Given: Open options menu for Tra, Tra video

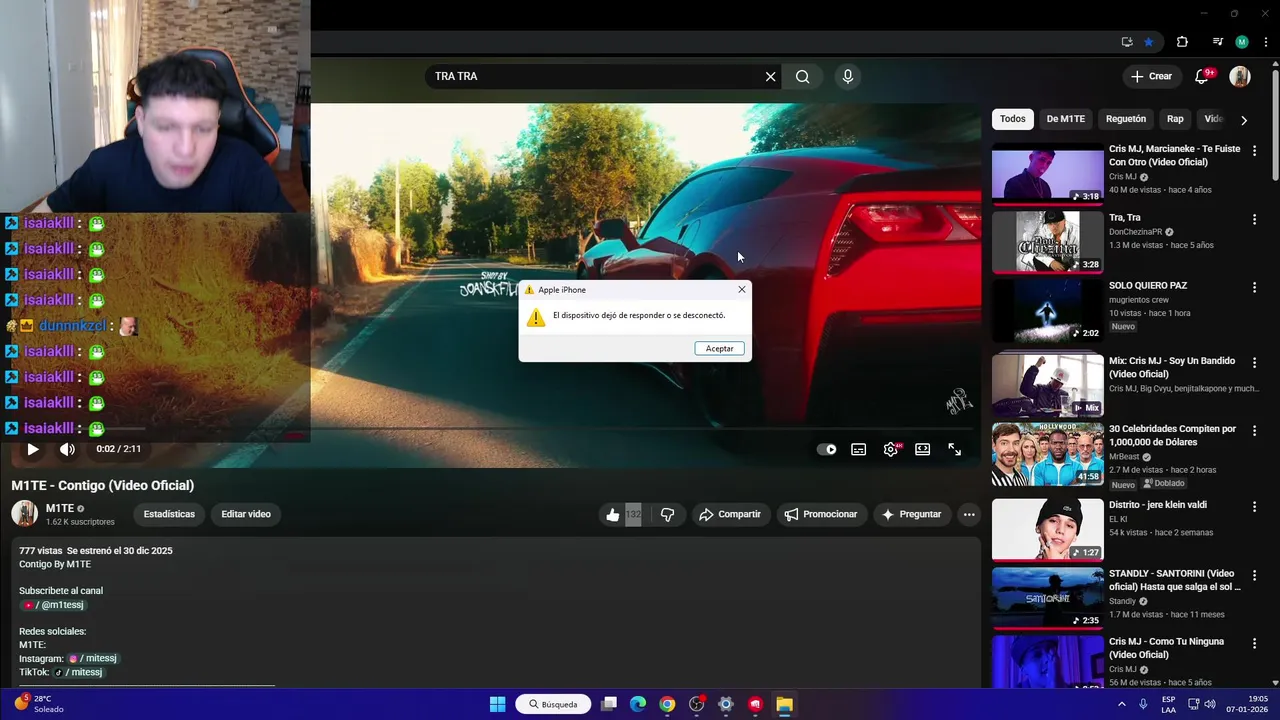Looking at the screenshot, I should (1254, 219).
